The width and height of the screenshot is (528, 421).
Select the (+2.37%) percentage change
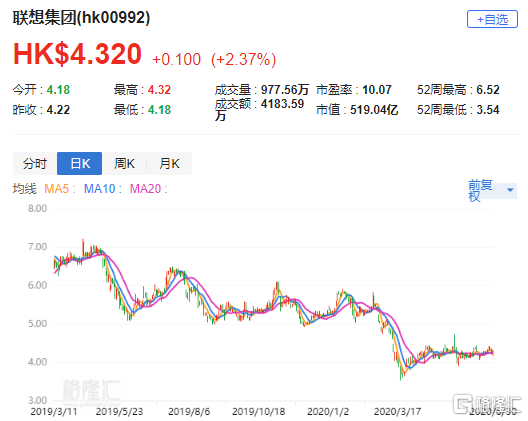pos(243,60)
